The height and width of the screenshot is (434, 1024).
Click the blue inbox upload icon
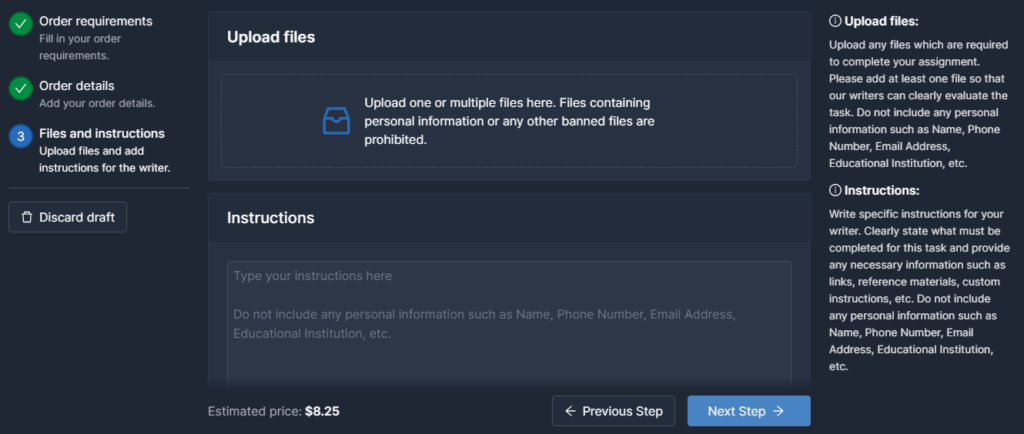336,121
